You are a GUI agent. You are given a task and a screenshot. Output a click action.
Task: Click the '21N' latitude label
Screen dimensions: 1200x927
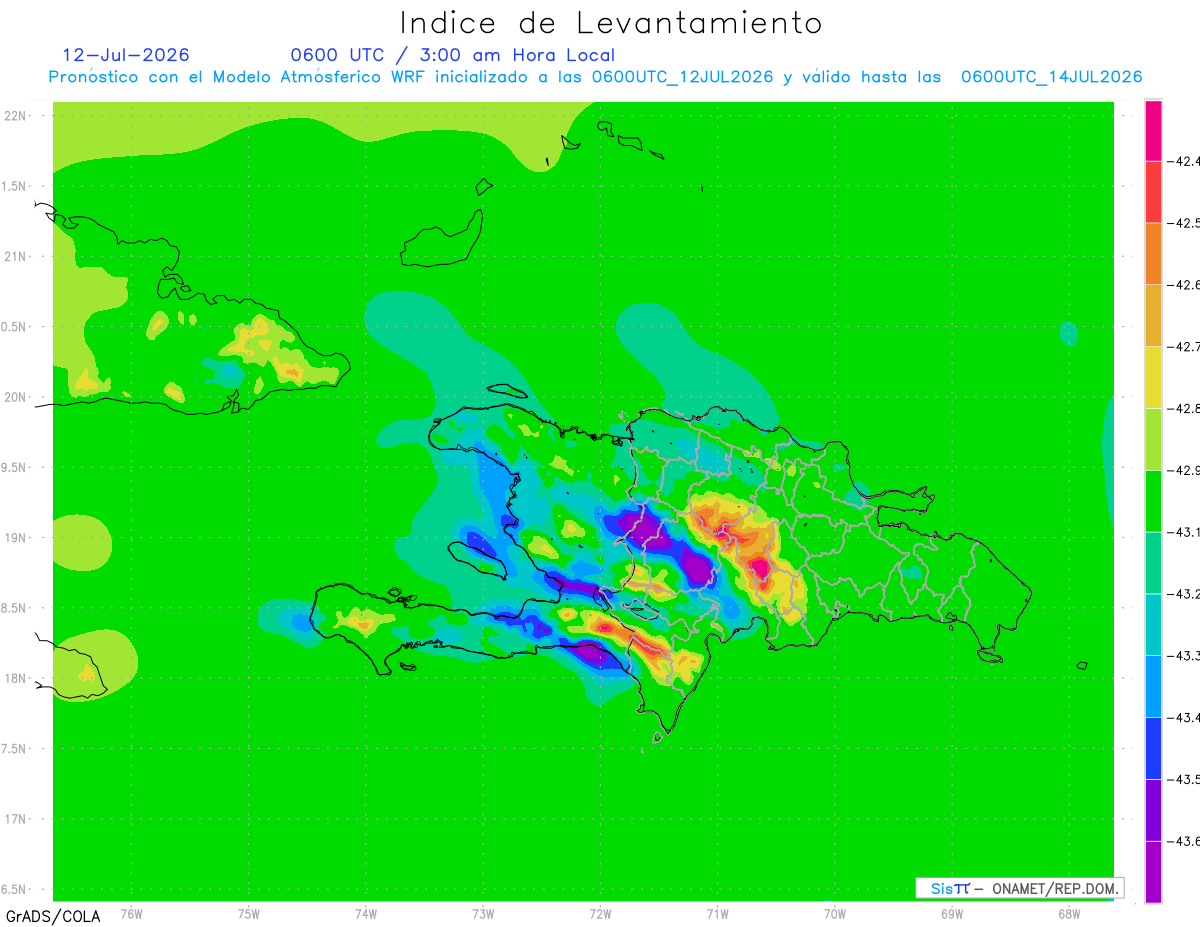pyautogui.click(x=15, y=257)
